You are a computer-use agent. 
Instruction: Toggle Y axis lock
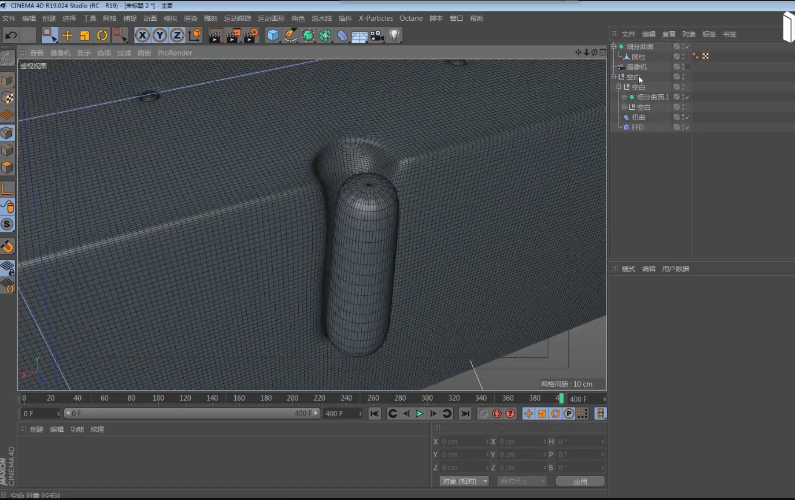pyautogui.click(x=159, y=35)
